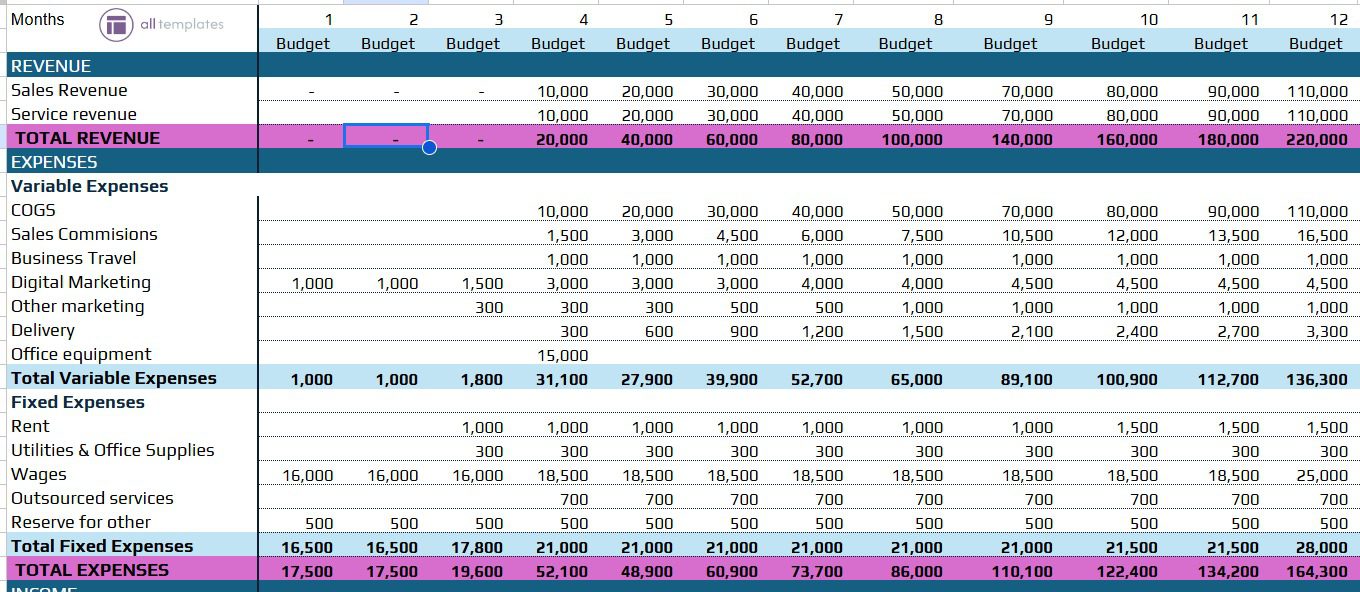Select the Sales Revenue row label
The image size is (1360, 592).
(67, 90)
